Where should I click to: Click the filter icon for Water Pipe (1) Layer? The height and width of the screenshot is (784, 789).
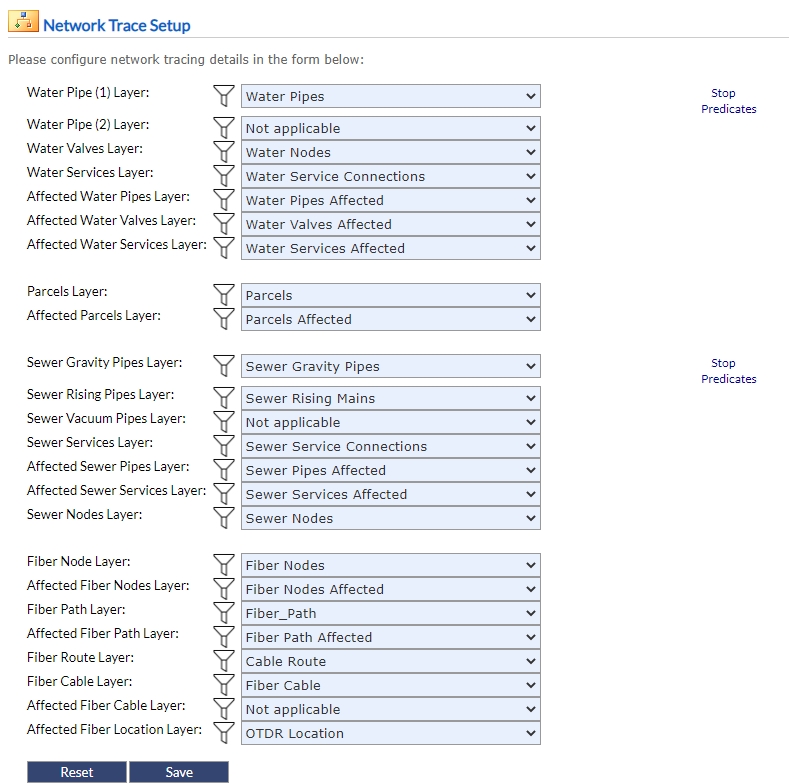point(225,97)
